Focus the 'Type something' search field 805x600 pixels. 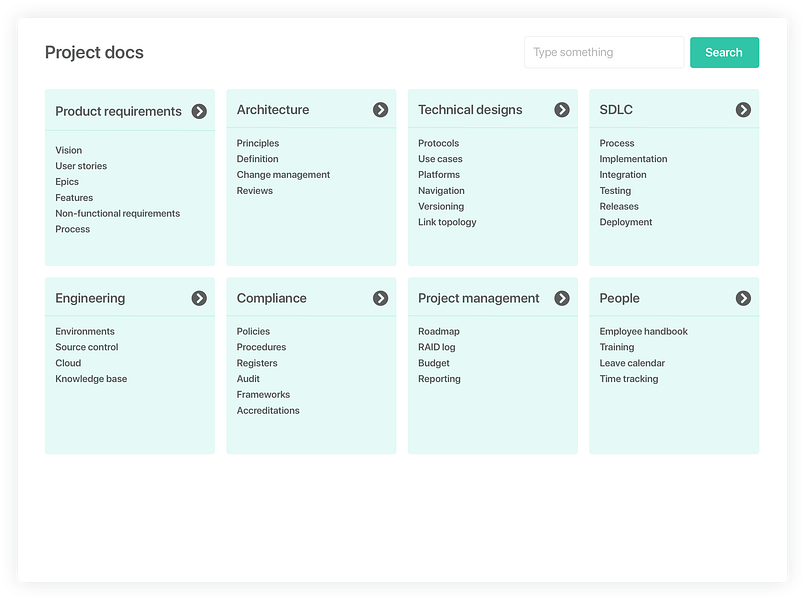coord(604,52)
